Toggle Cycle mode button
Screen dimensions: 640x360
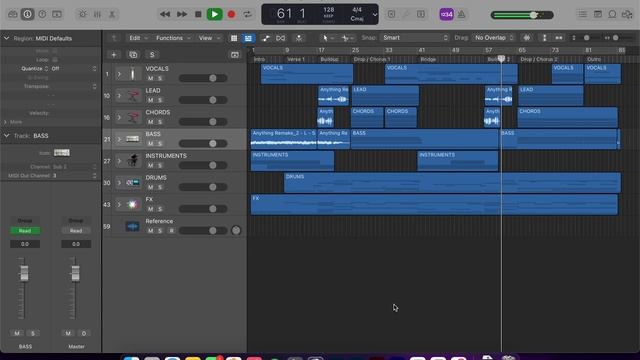[x=247, y=14]
